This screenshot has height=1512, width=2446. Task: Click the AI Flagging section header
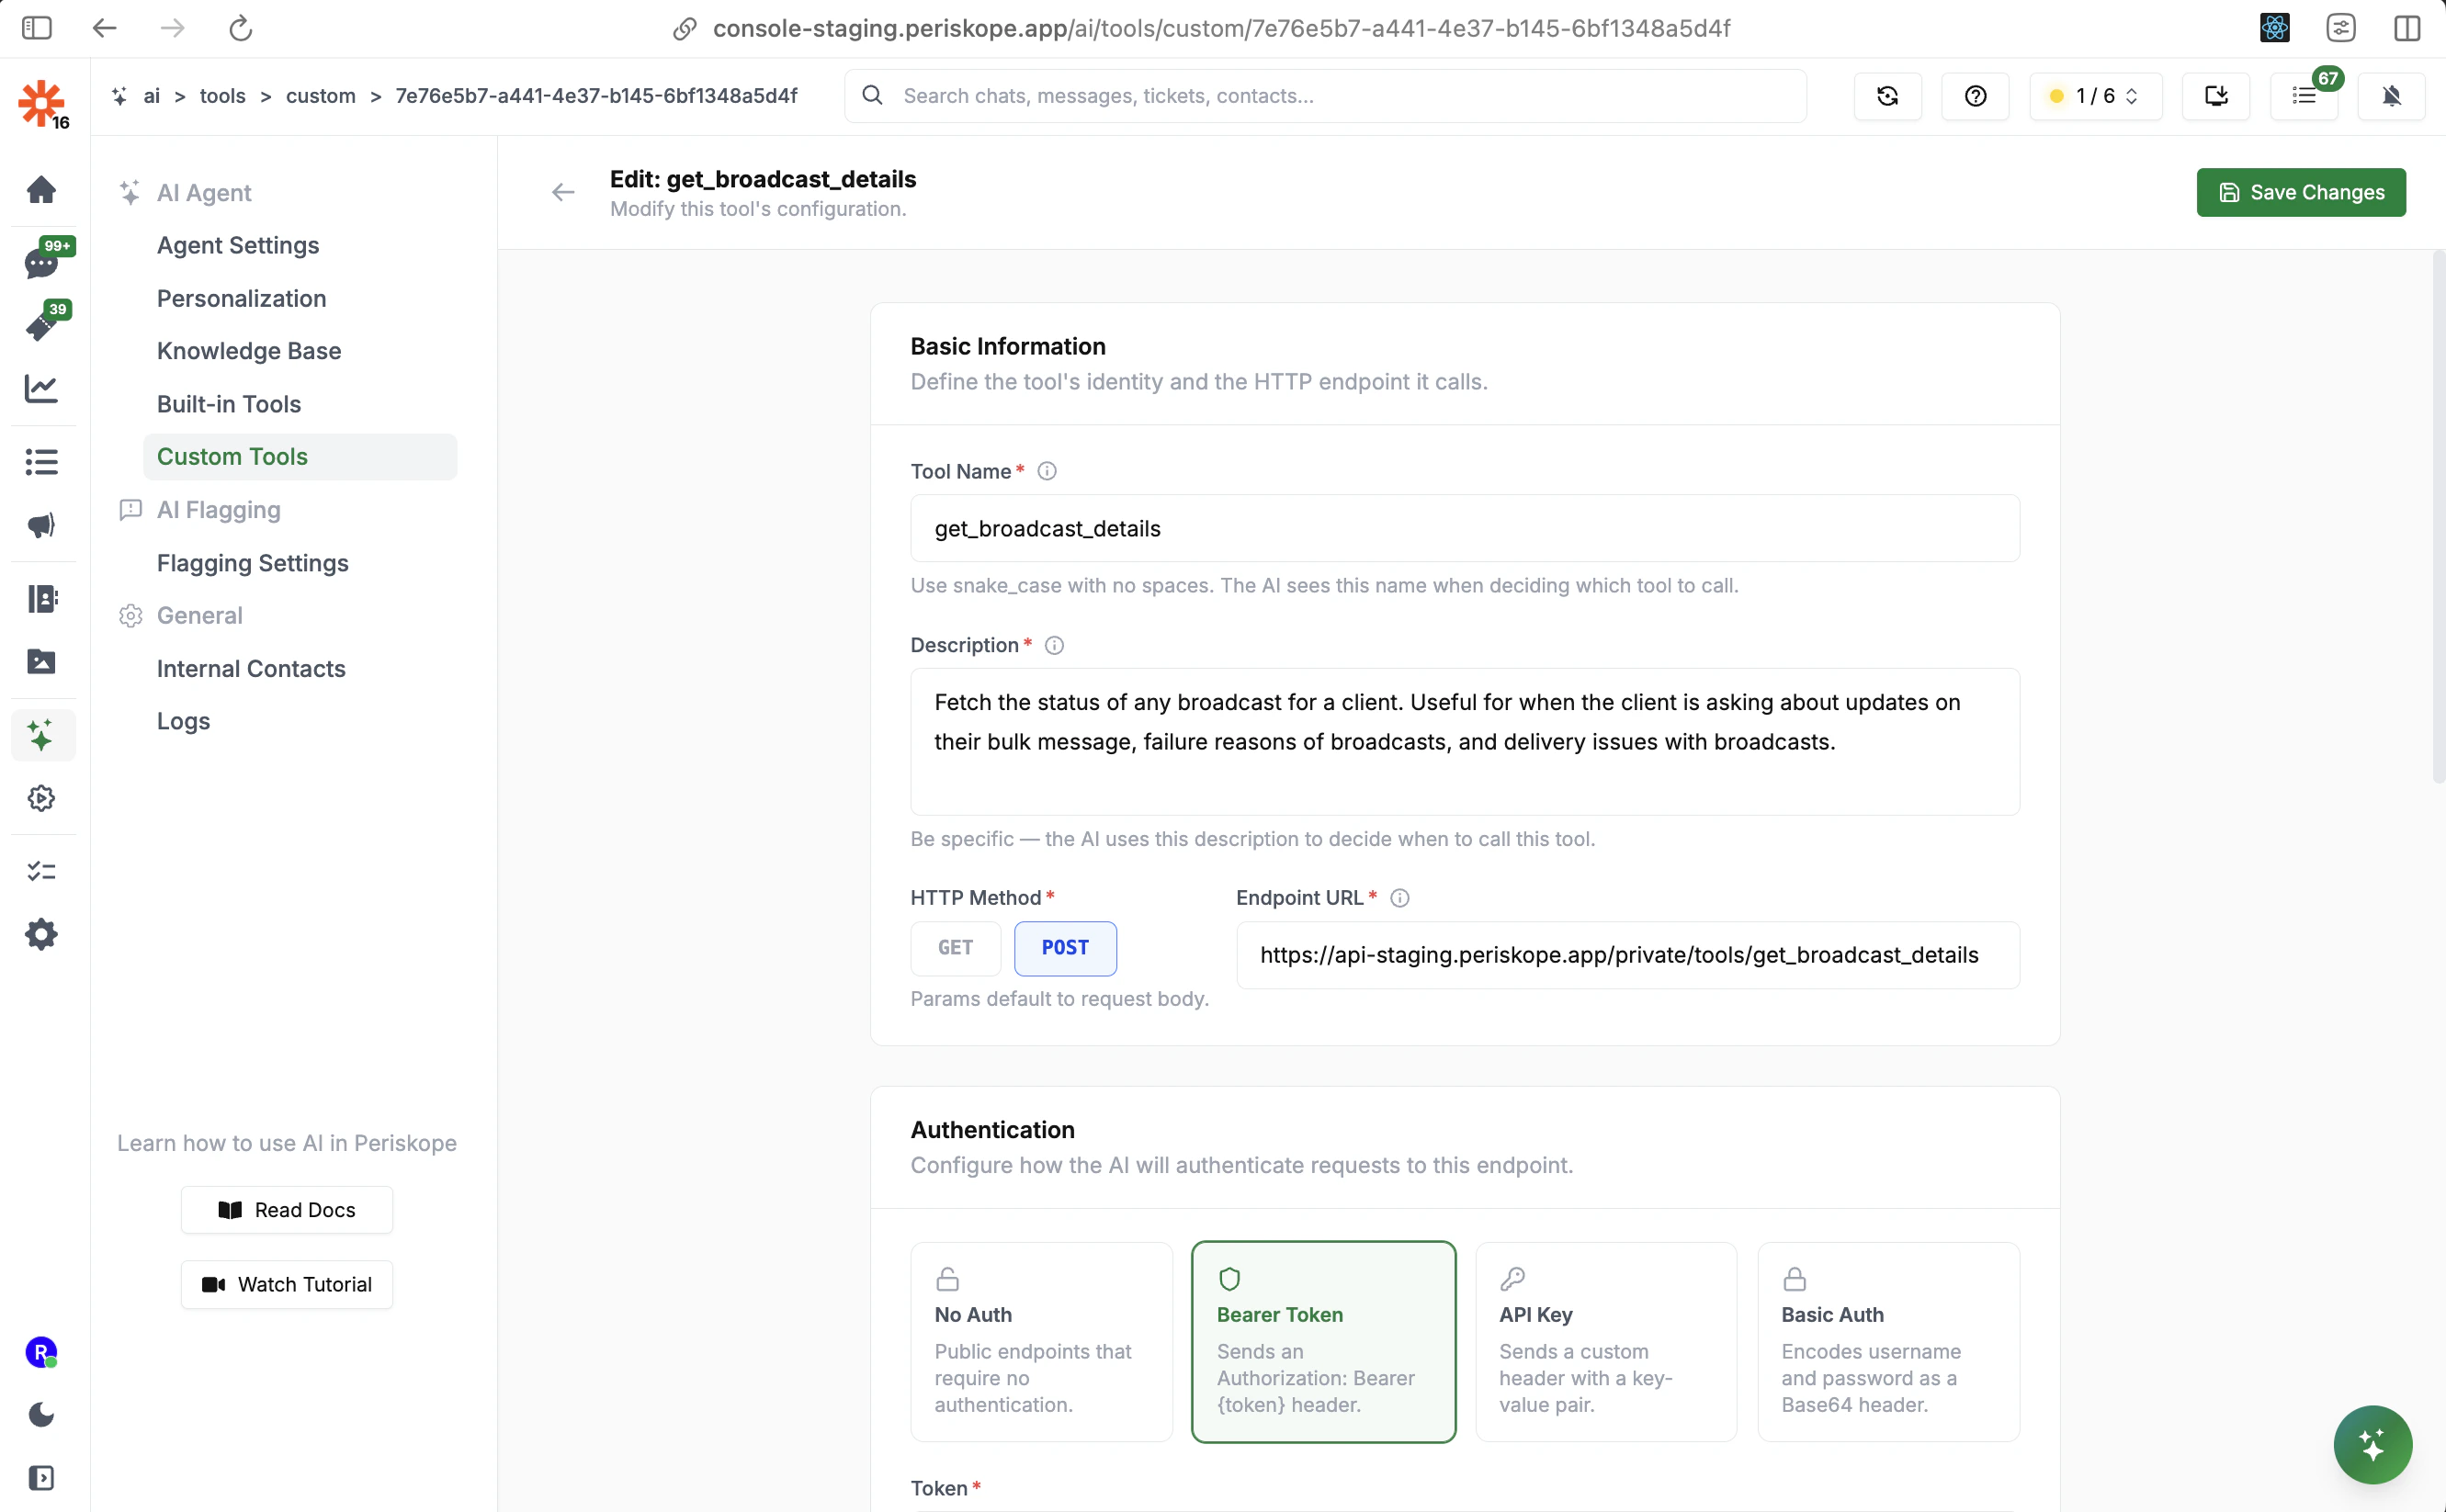(x=219, y=510)
